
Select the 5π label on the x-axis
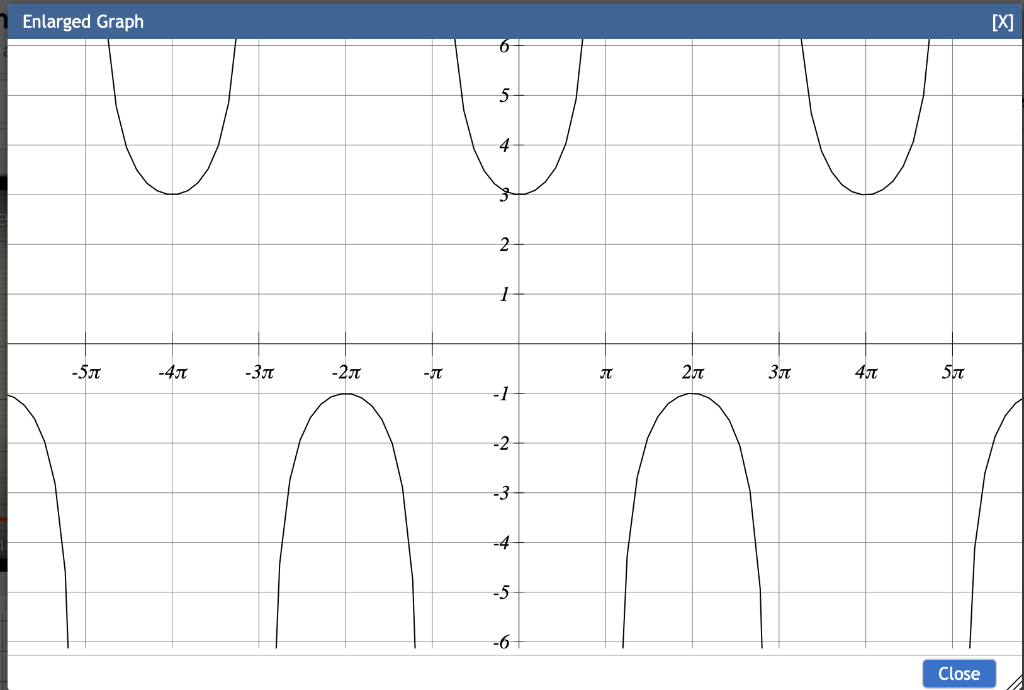click(954, 373)
